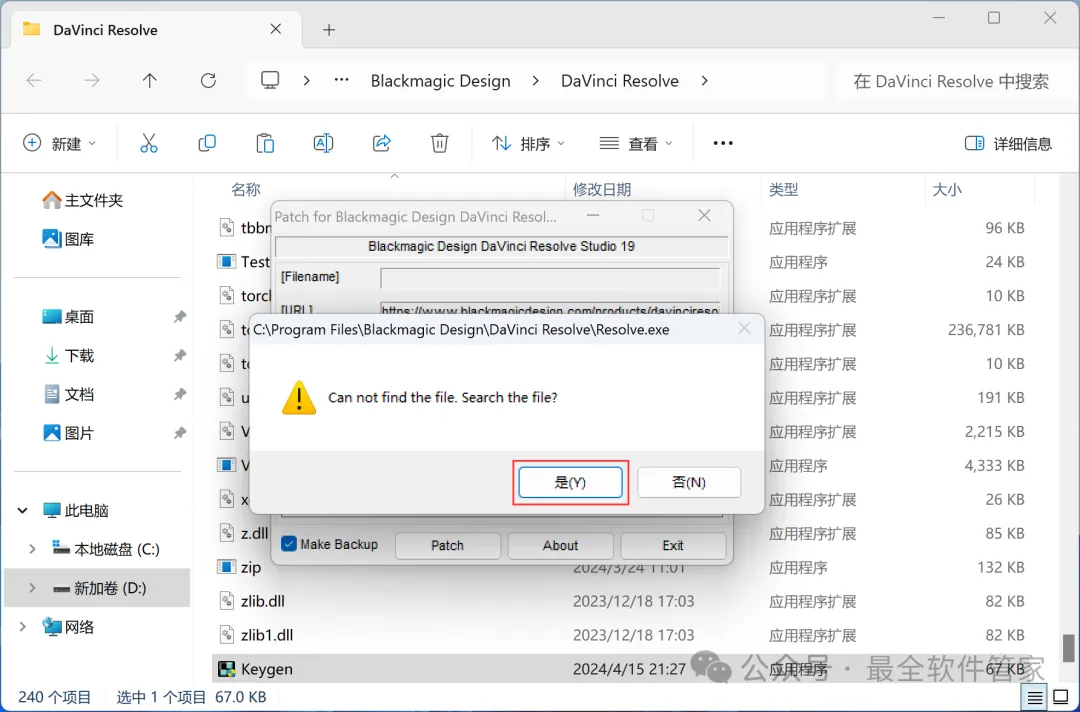
Task: Click the Paste icon in the Explorer toolbar
Action: click(265, 143)
